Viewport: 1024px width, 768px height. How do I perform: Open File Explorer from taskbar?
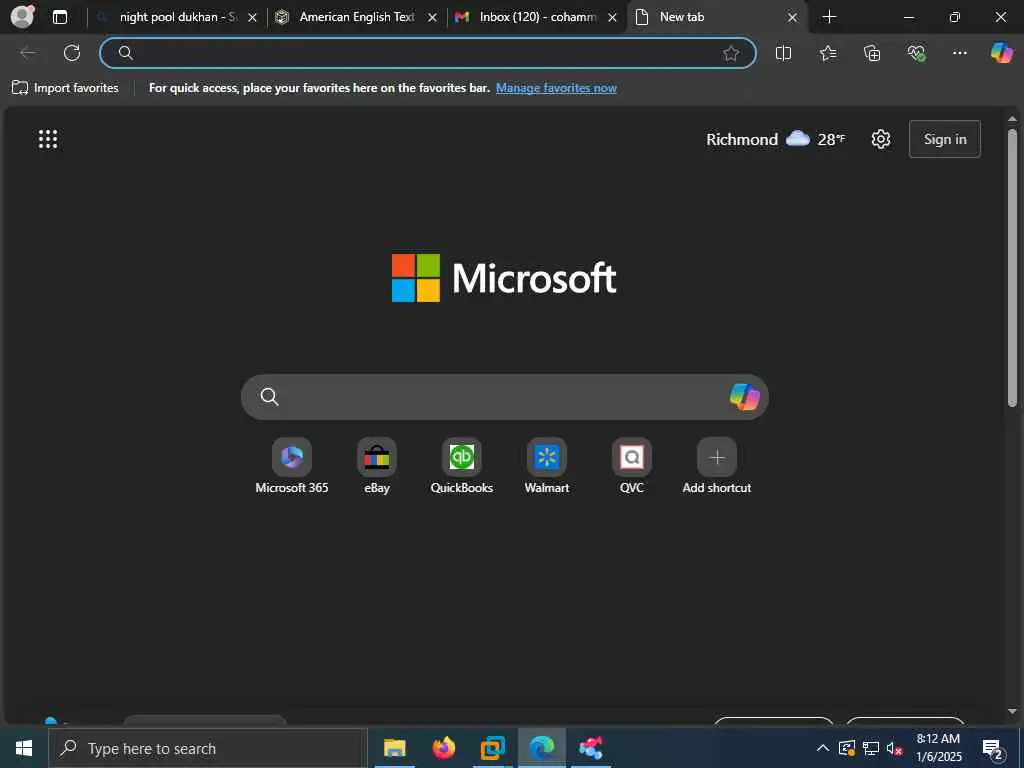pos(394,748)
